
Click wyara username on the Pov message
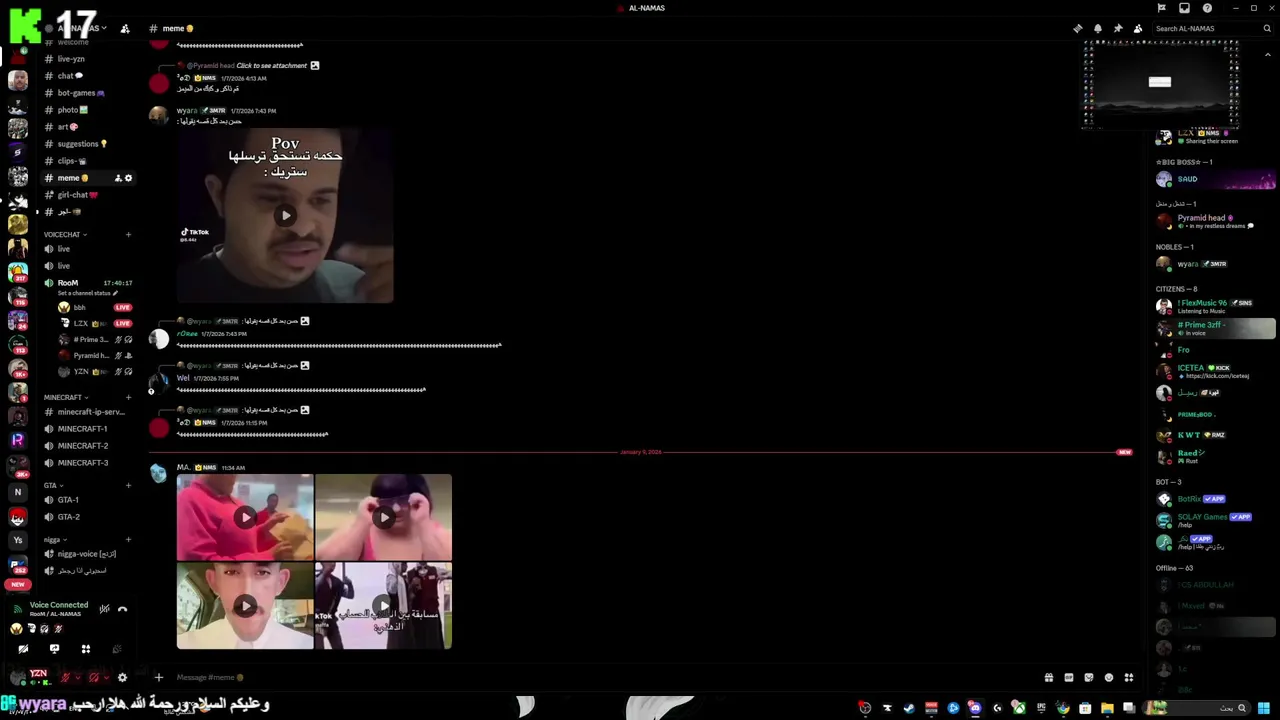pyautogui.click(x=187, y=111)
